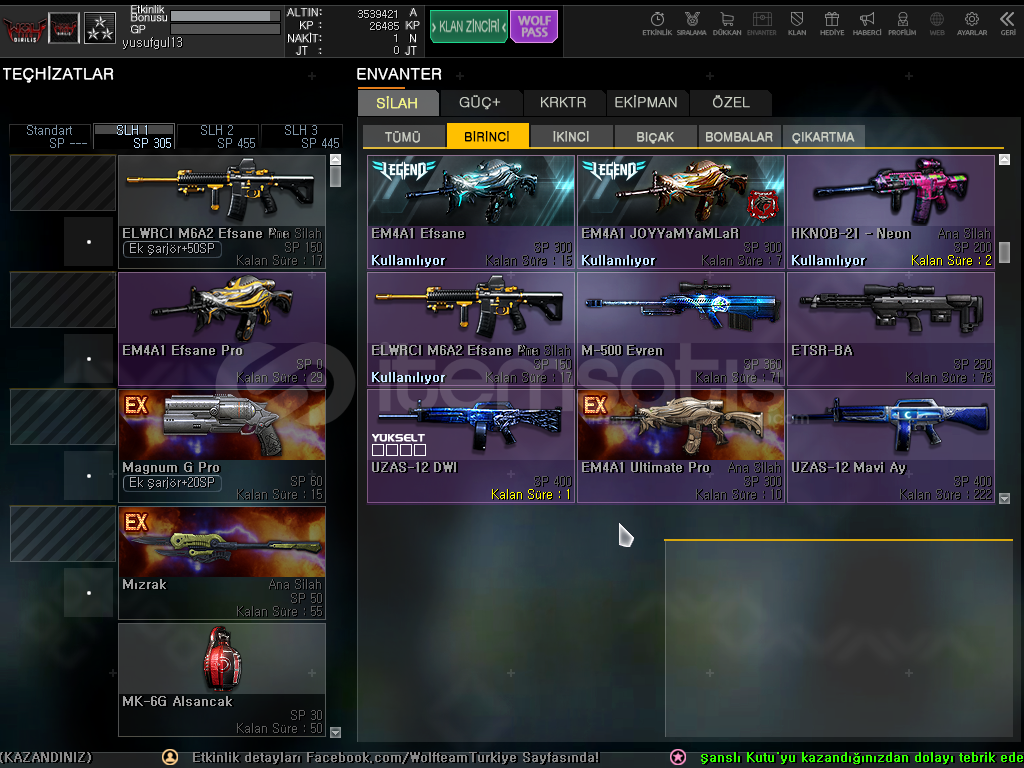Click the Etkinlik Bonusu progress bar
This screenshot has width=1024, height=768.
225,15
